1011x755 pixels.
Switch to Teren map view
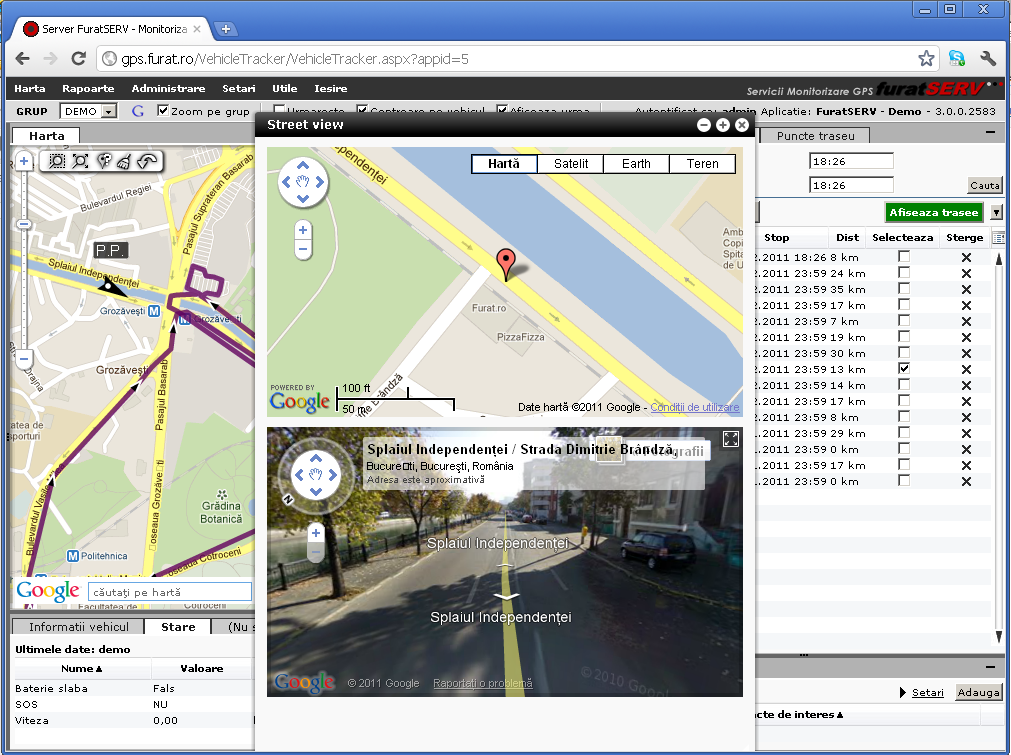(703, 164)
